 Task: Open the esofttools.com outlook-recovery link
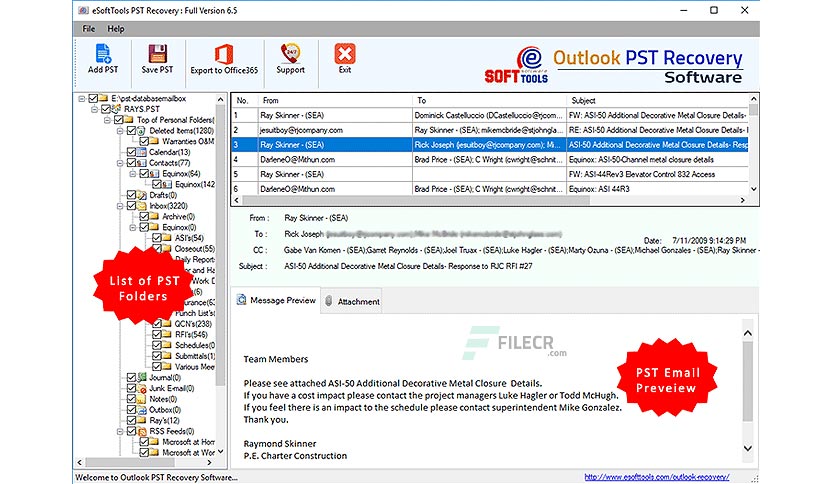(x=656, y=477)
